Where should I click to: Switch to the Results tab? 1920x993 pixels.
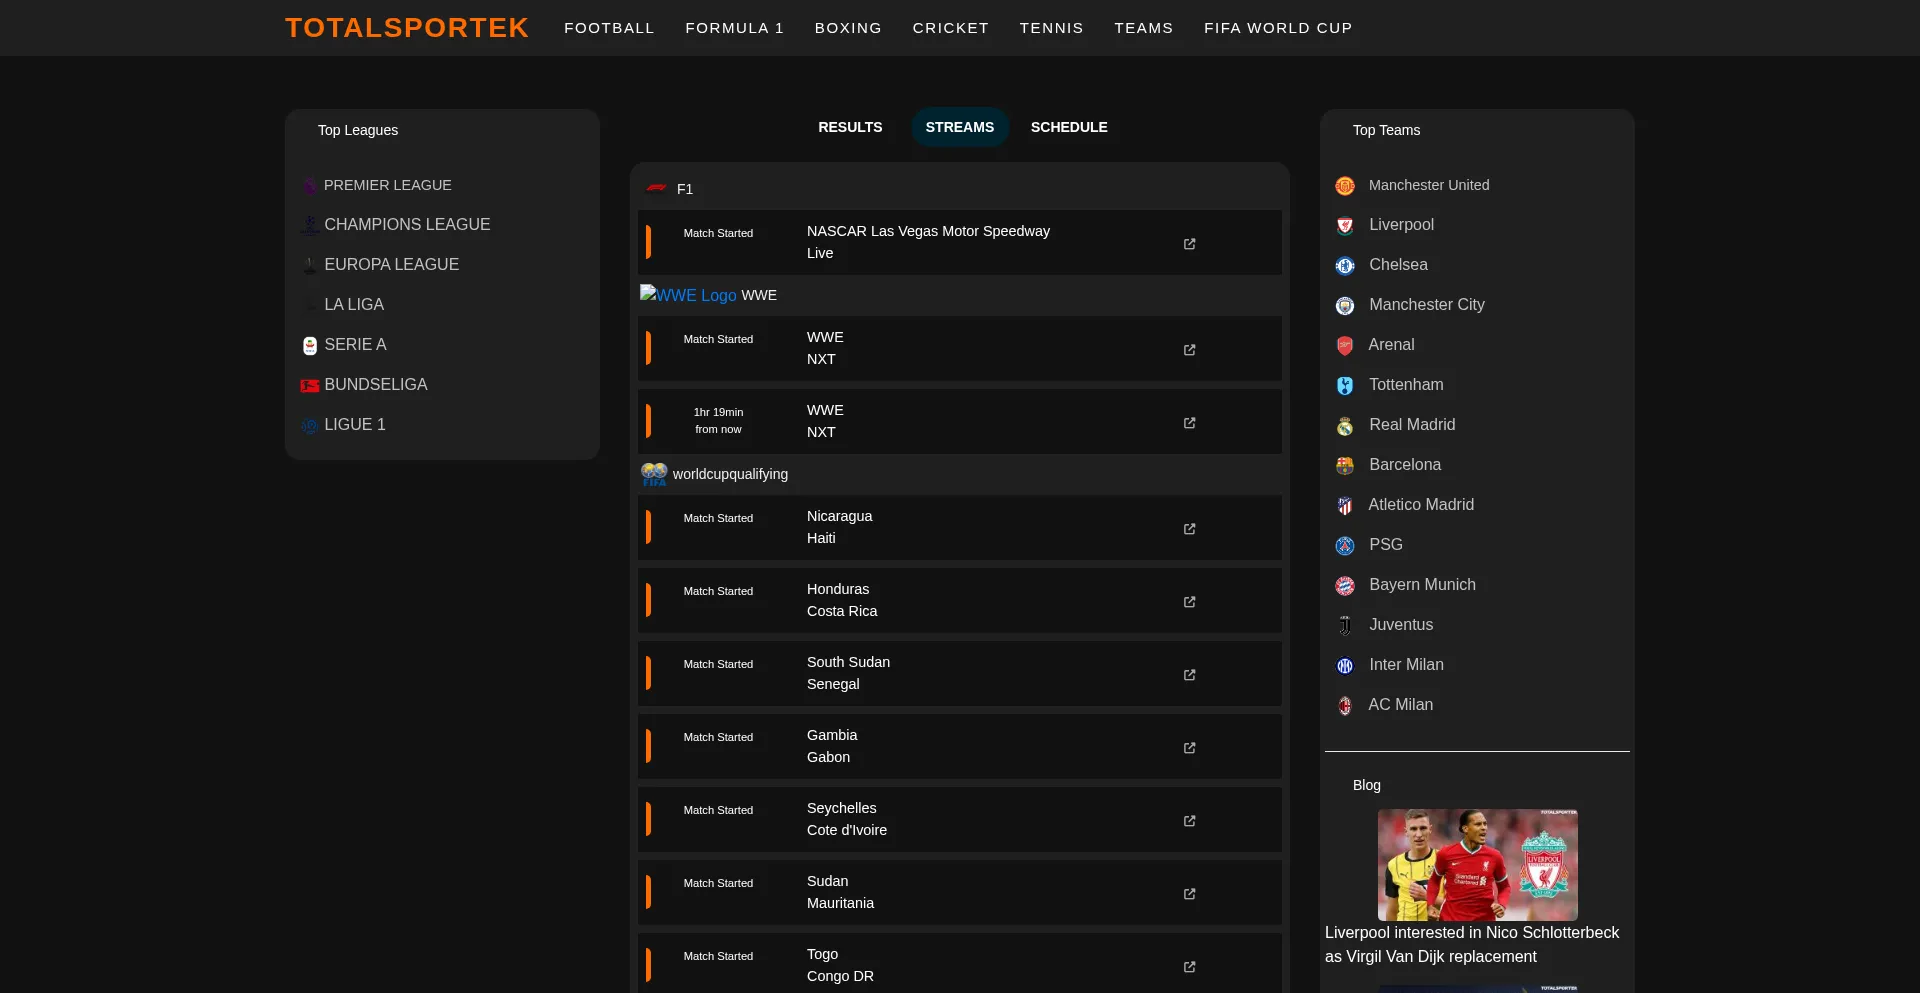tap(850, 127)
